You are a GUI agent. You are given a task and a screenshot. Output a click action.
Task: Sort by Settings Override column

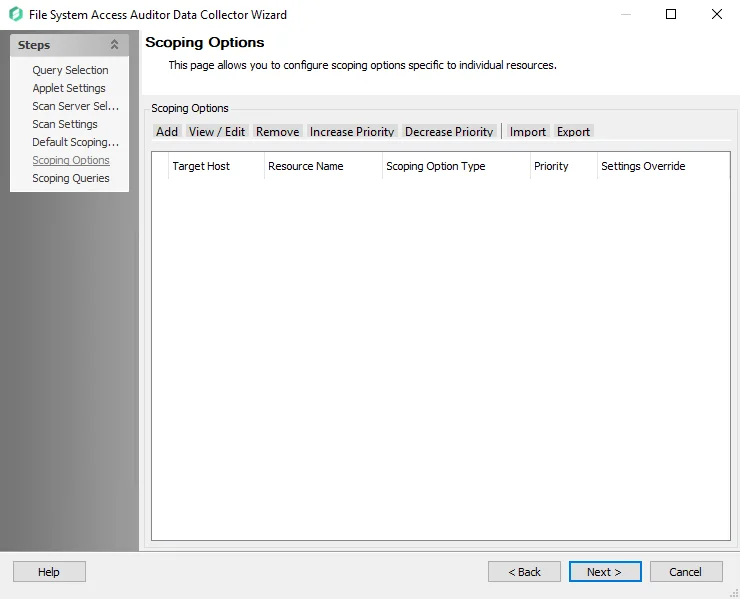tap(663, 166)
